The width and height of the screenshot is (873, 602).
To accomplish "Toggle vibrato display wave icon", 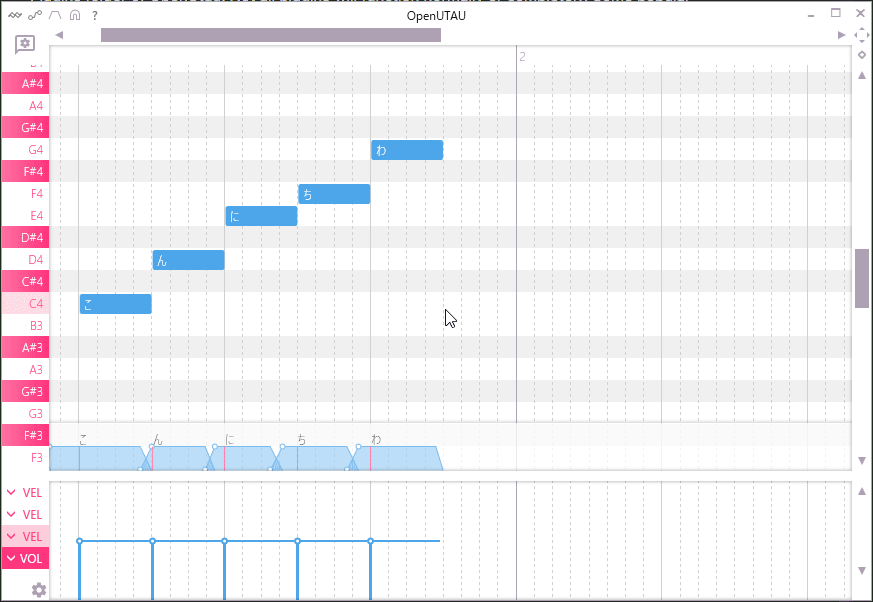I will [15, 15].
